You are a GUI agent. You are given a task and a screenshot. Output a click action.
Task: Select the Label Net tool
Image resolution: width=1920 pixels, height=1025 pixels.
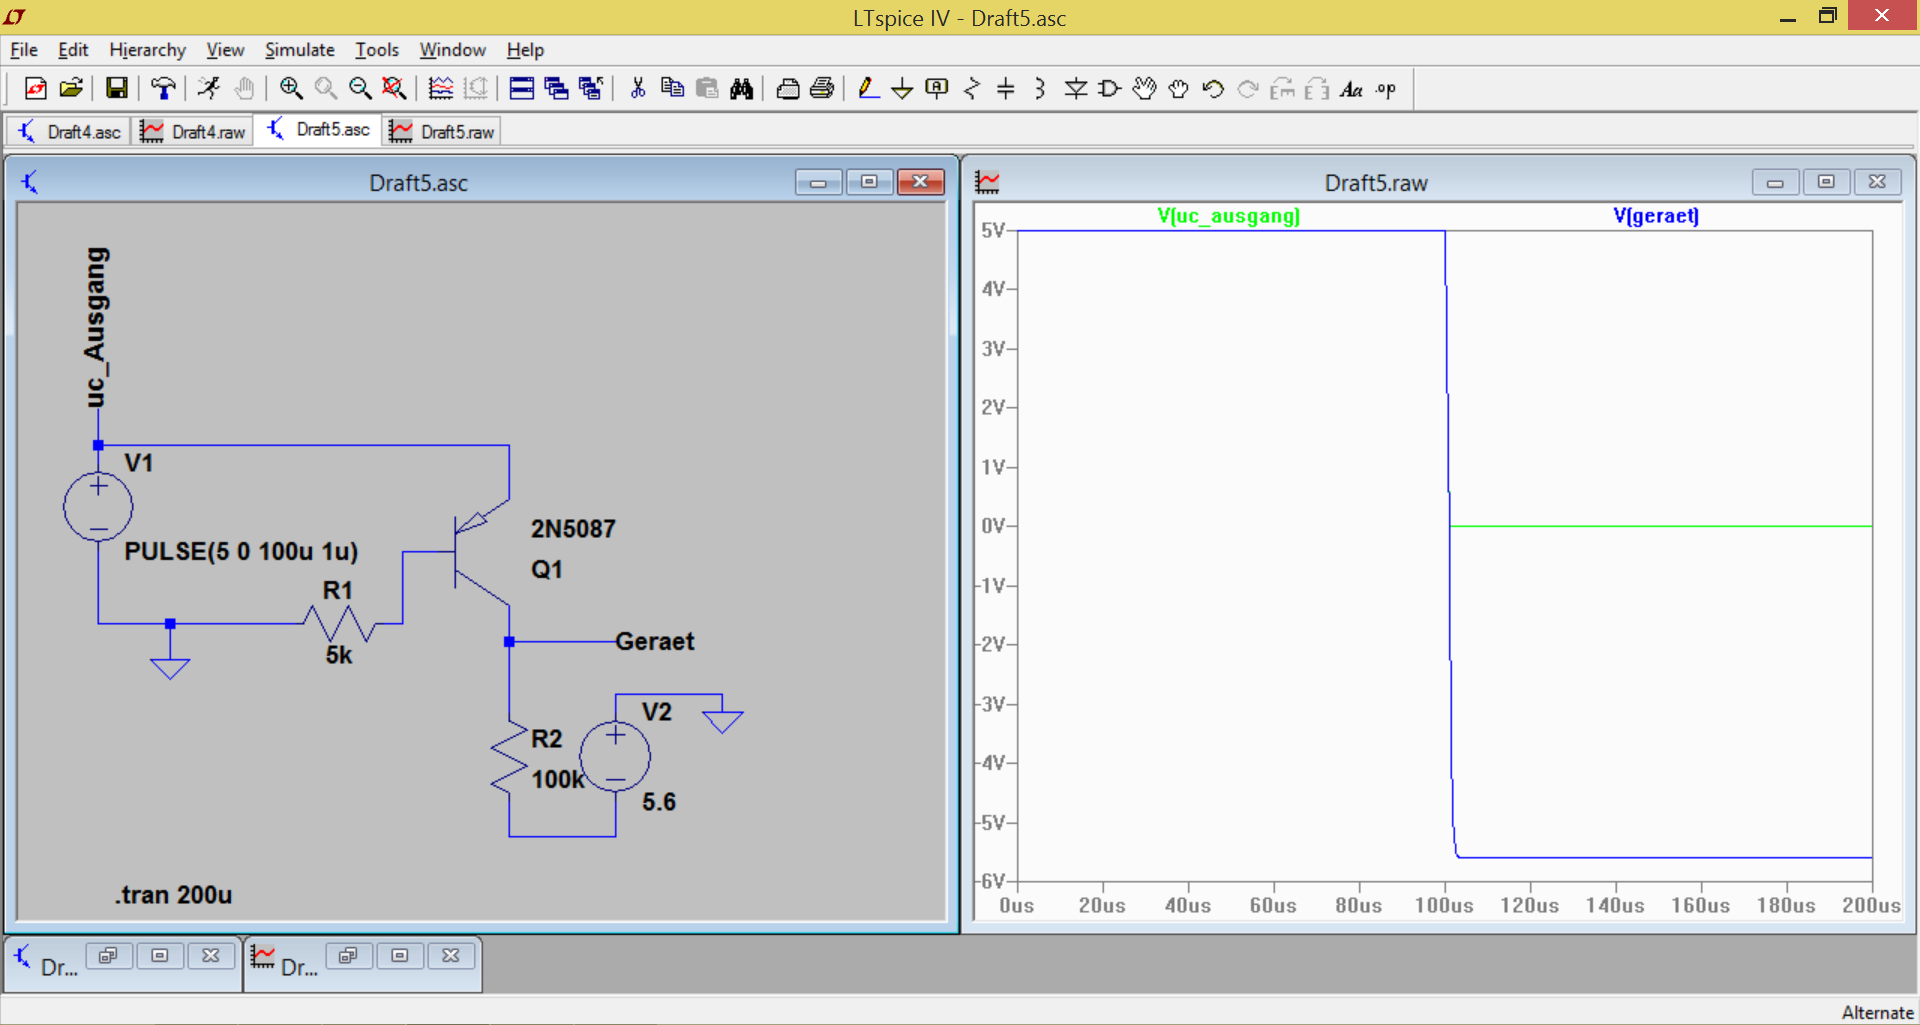point(937,89)
